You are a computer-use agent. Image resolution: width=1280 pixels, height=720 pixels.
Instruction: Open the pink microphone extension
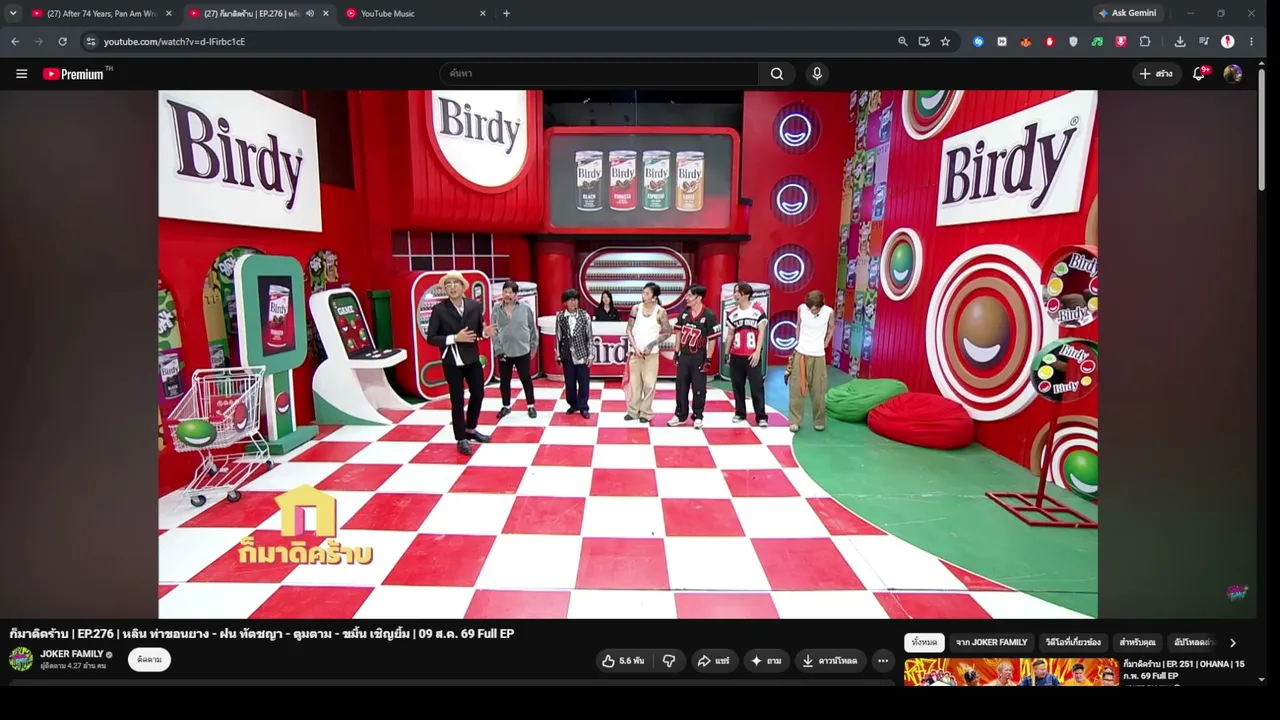[x=1121, y=42]
